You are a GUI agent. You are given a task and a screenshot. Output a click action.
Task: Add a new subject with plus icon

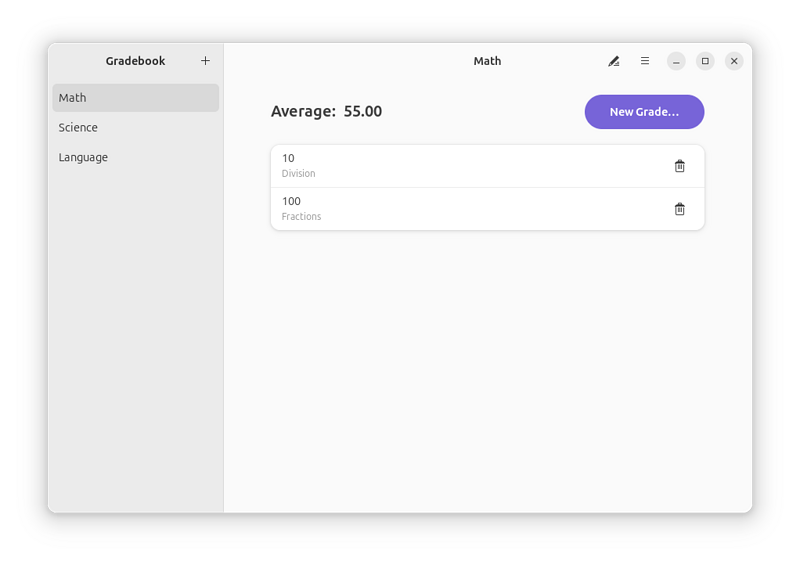pos(205,61)
